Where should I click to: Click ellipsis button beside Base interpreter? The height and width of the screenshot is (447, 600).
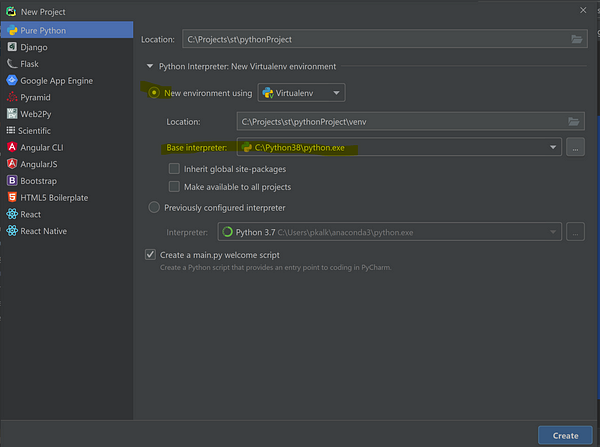click(575, 147)
